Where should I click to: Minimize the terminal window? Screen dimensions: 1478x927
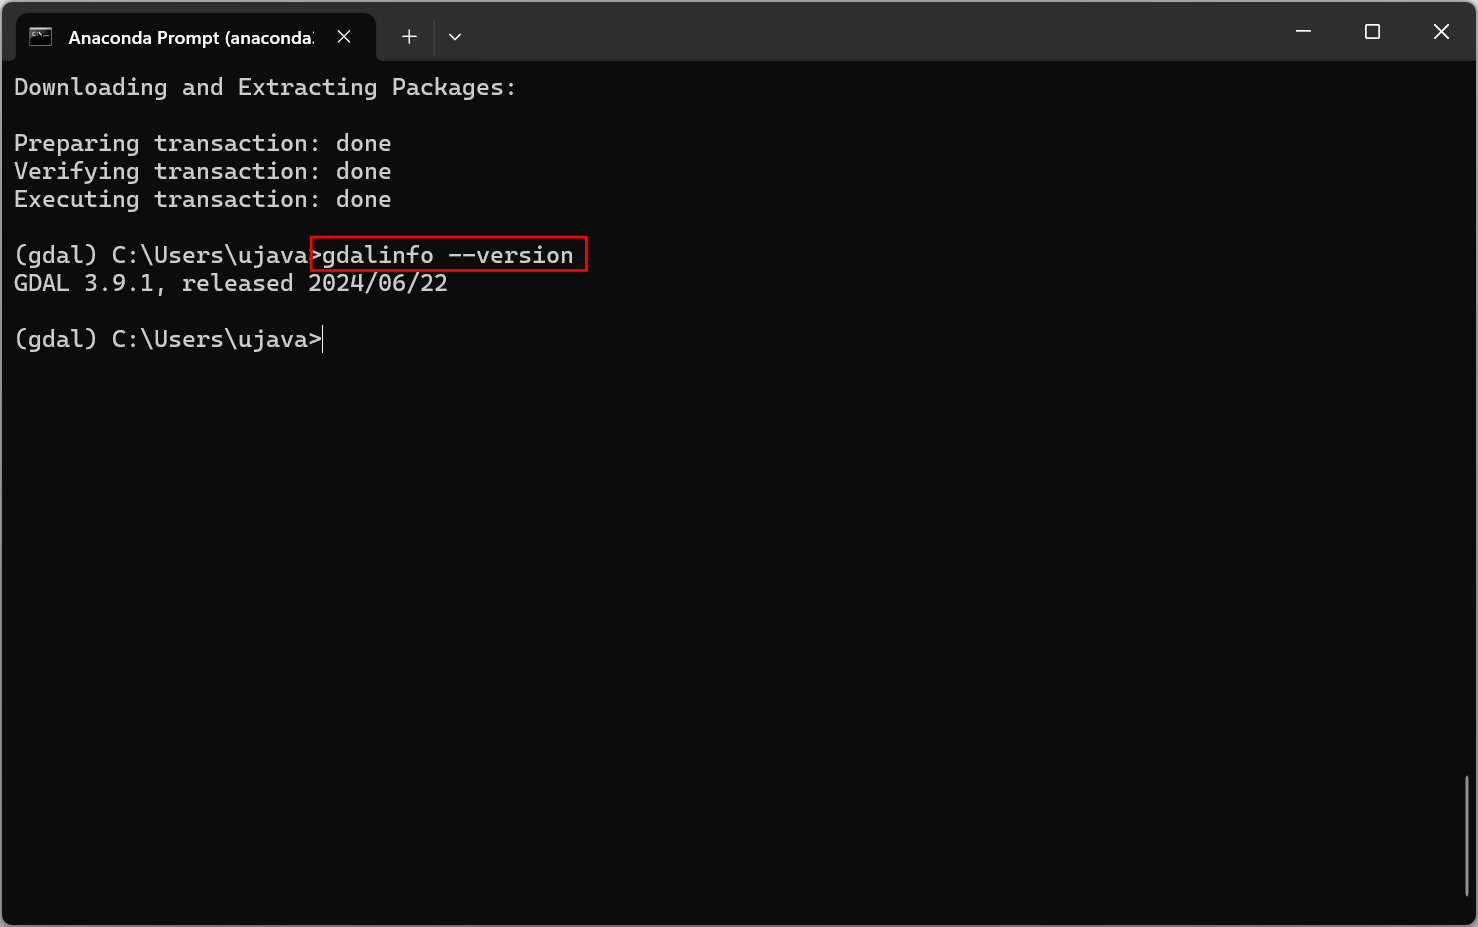tap(1303, 32)
